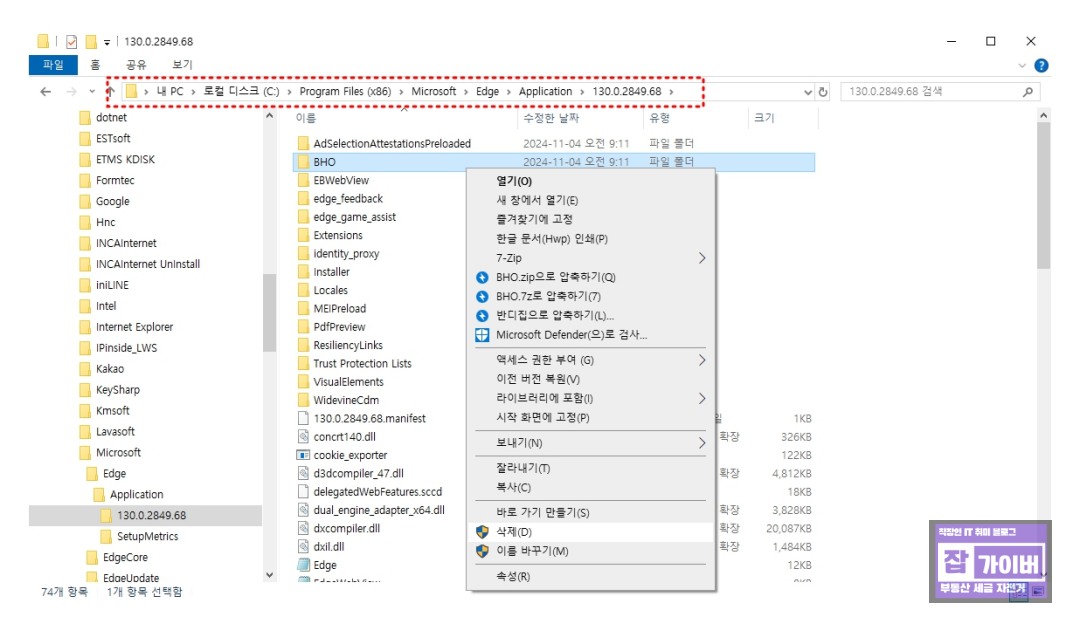
Task: Click the shield icon next to 삭제(D)
Action: pos(482,532)
